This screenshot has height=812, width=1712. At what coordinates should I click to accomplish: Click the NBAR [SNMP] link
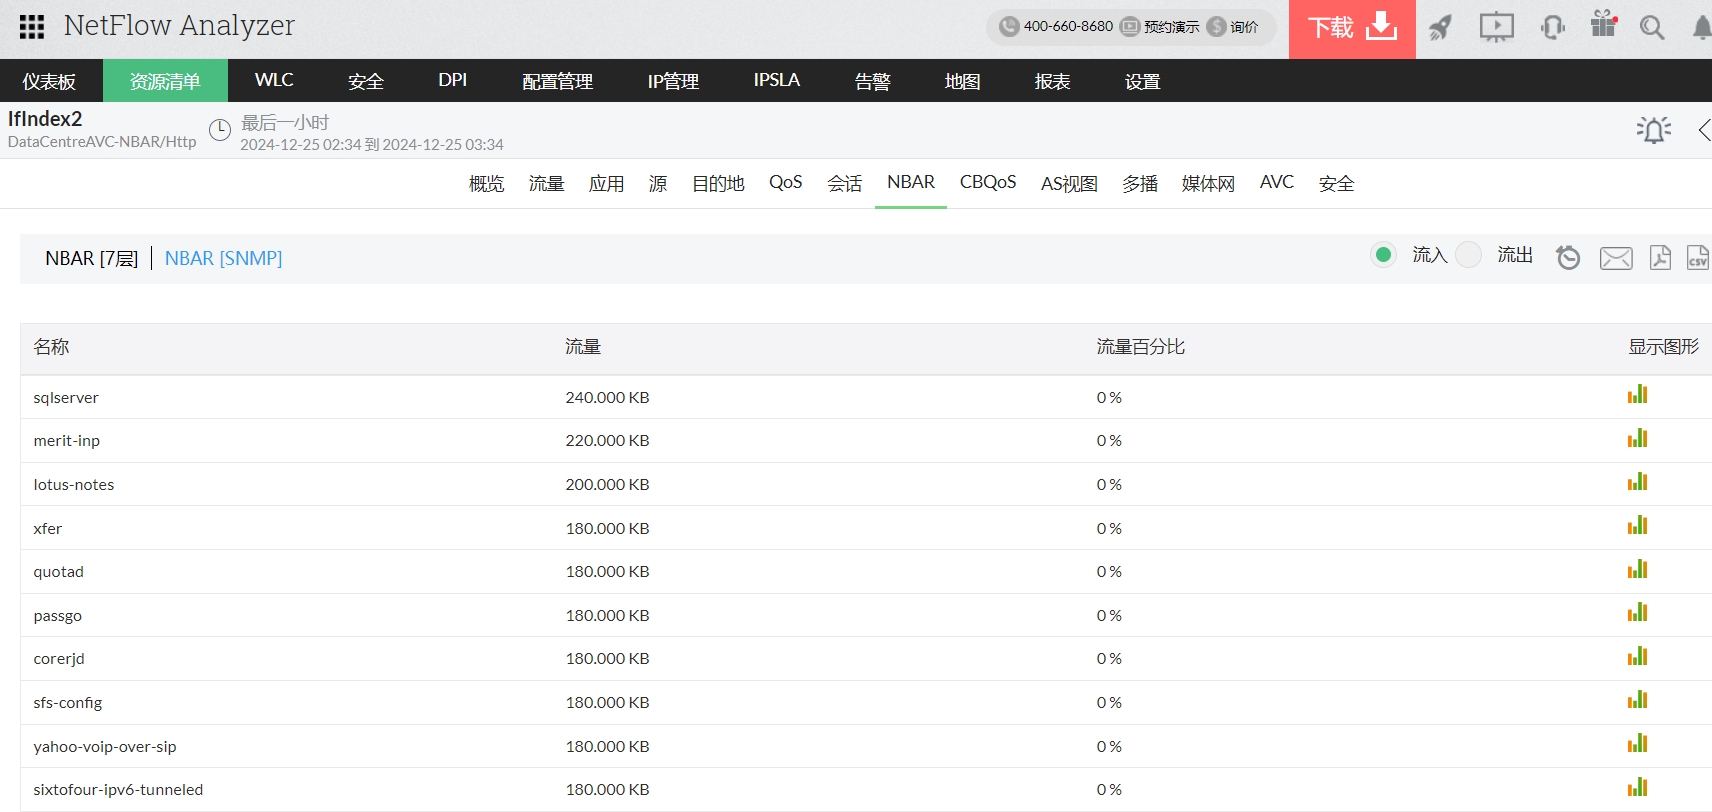[x=223, y=258]
